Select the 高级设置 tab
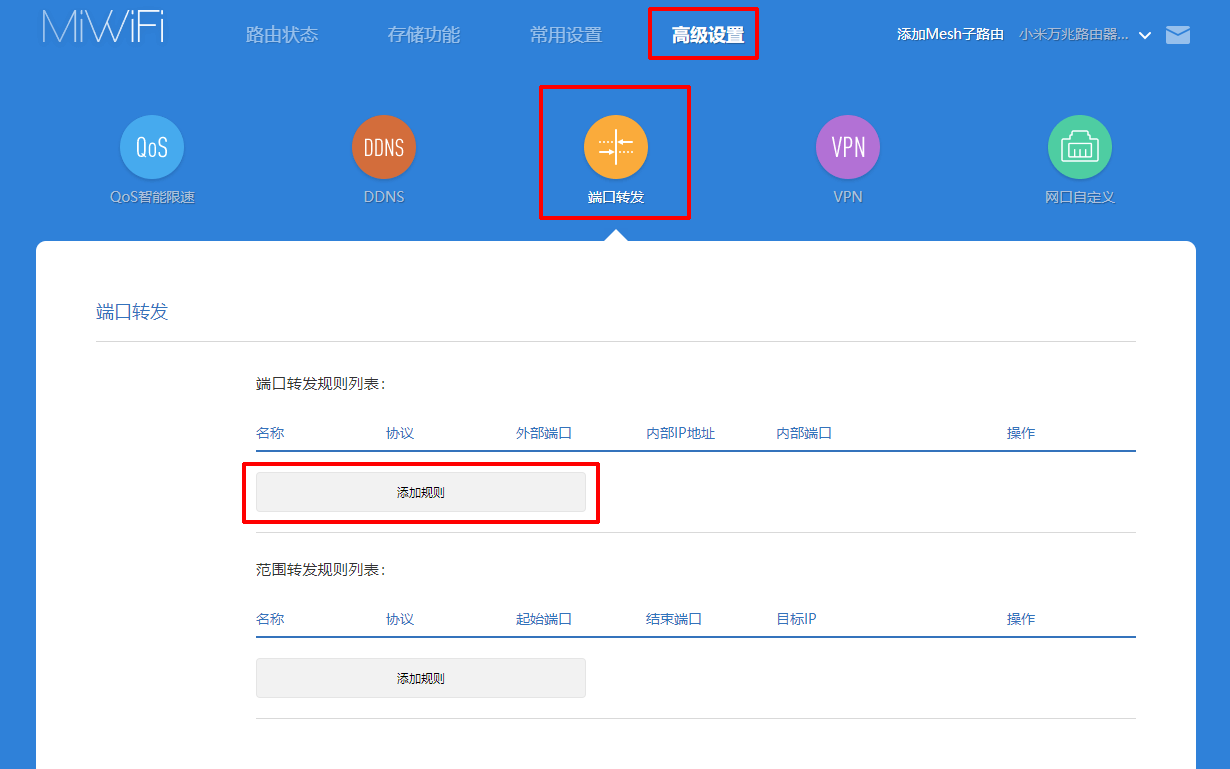The width and height of the screenshot is (1230, 769). [708, 36]
